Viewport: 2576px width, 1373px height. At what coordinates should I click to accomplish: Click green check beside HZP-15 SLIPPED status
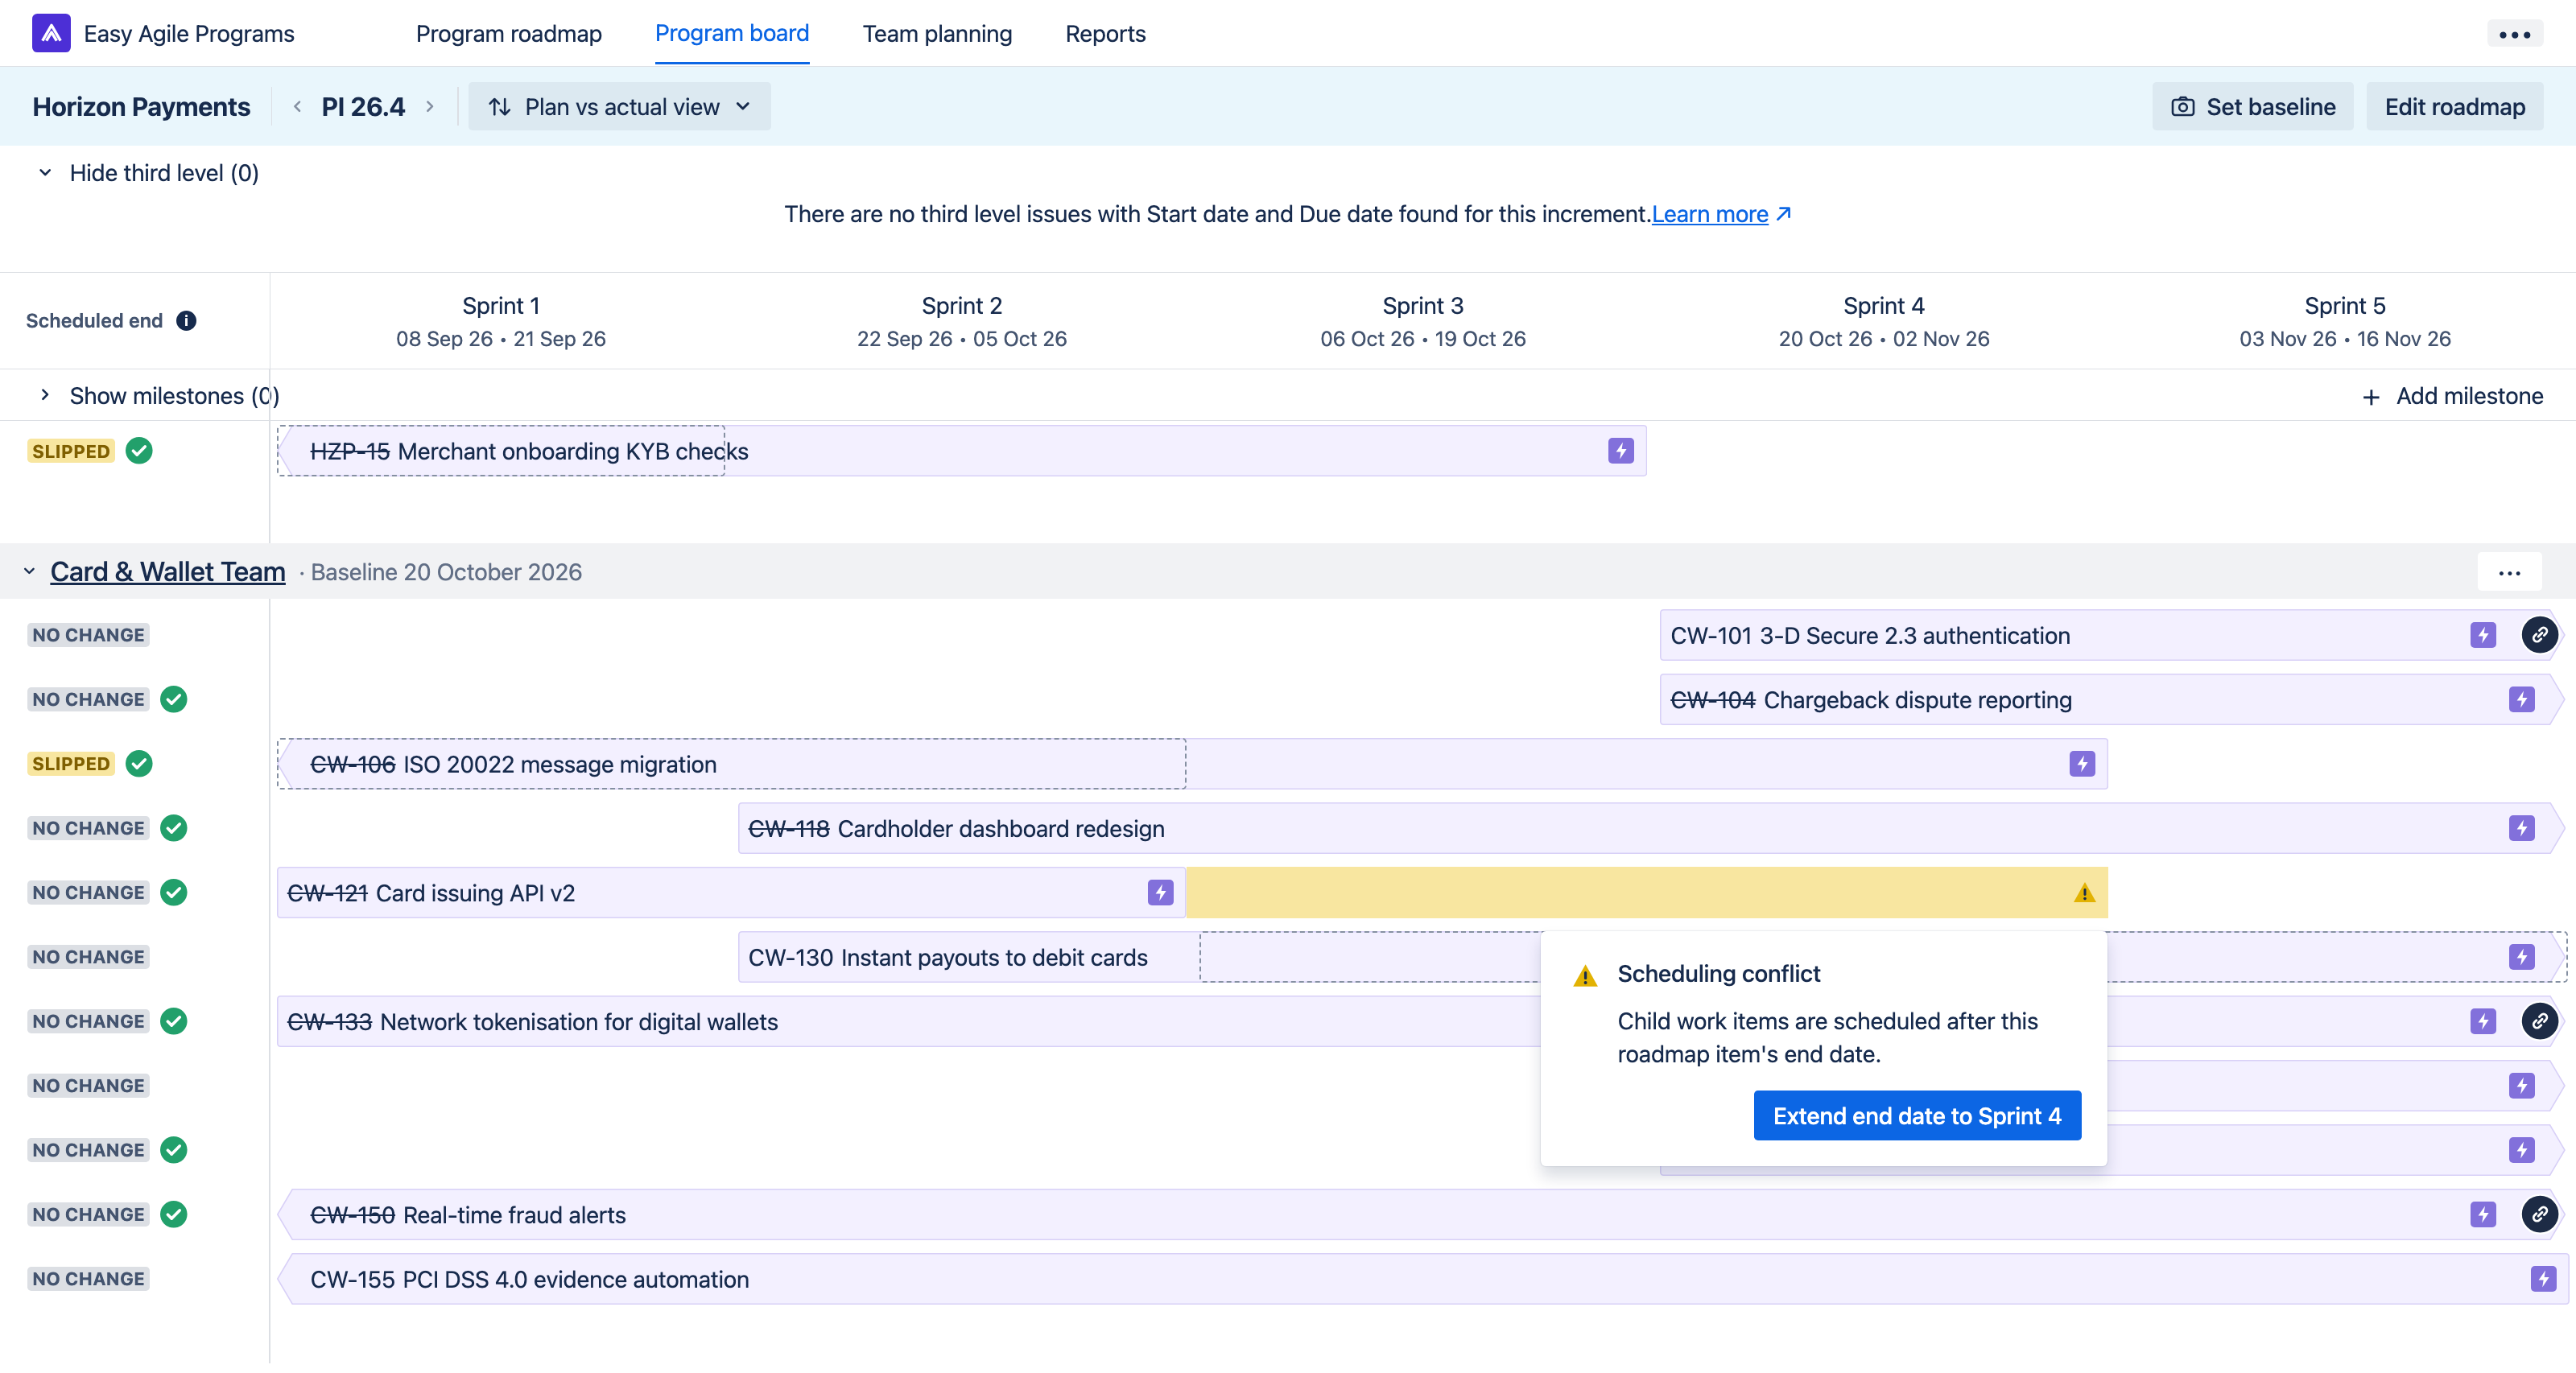pos(139,451)
